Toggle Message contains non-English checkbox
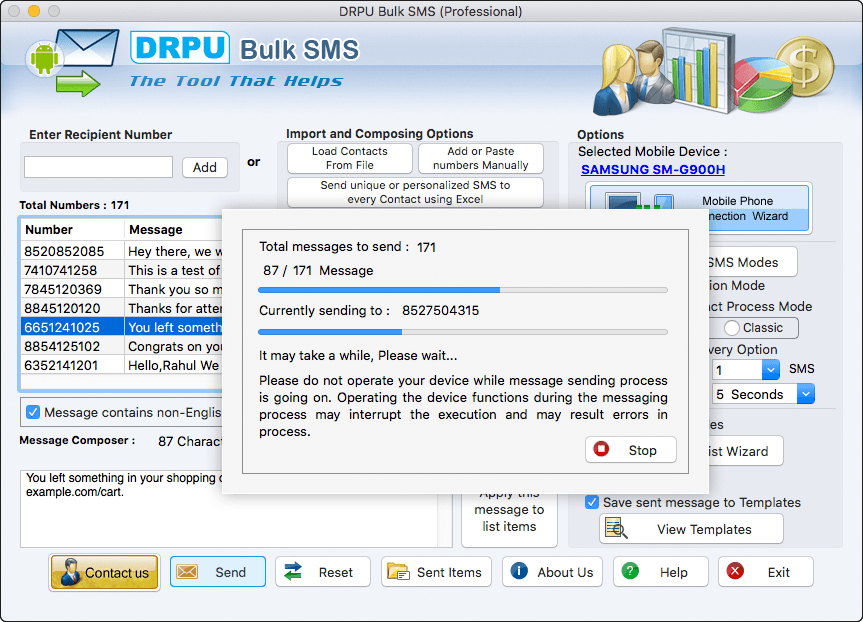 [x=33, y=412]
